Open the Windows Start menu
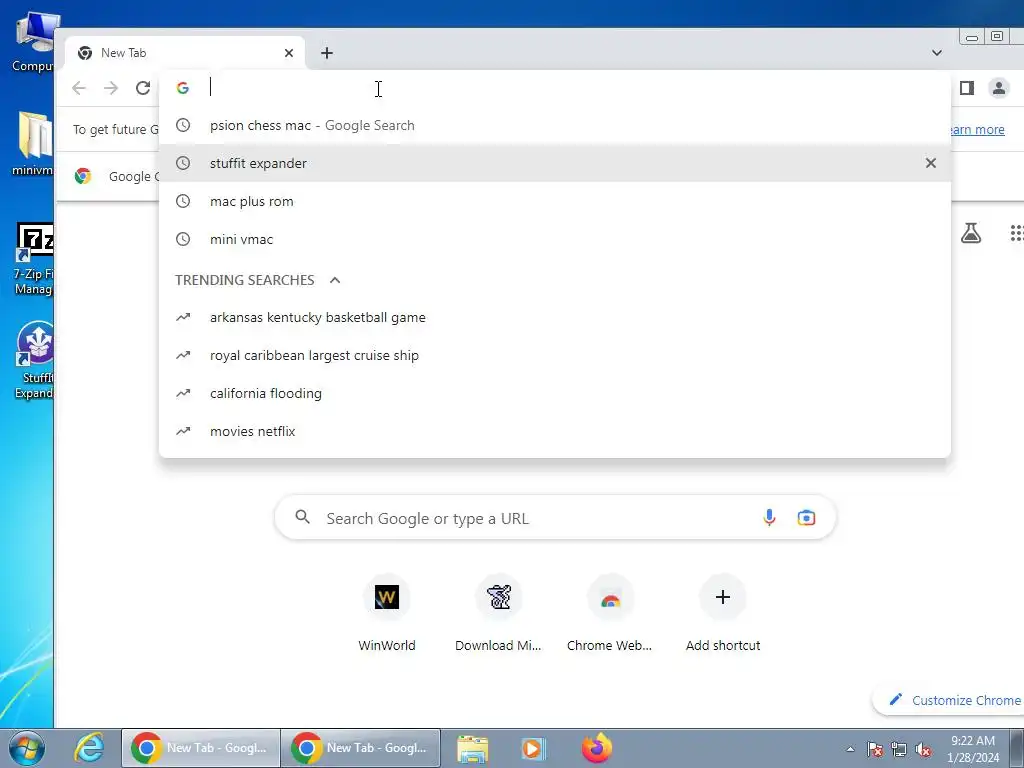 [27, 748]
